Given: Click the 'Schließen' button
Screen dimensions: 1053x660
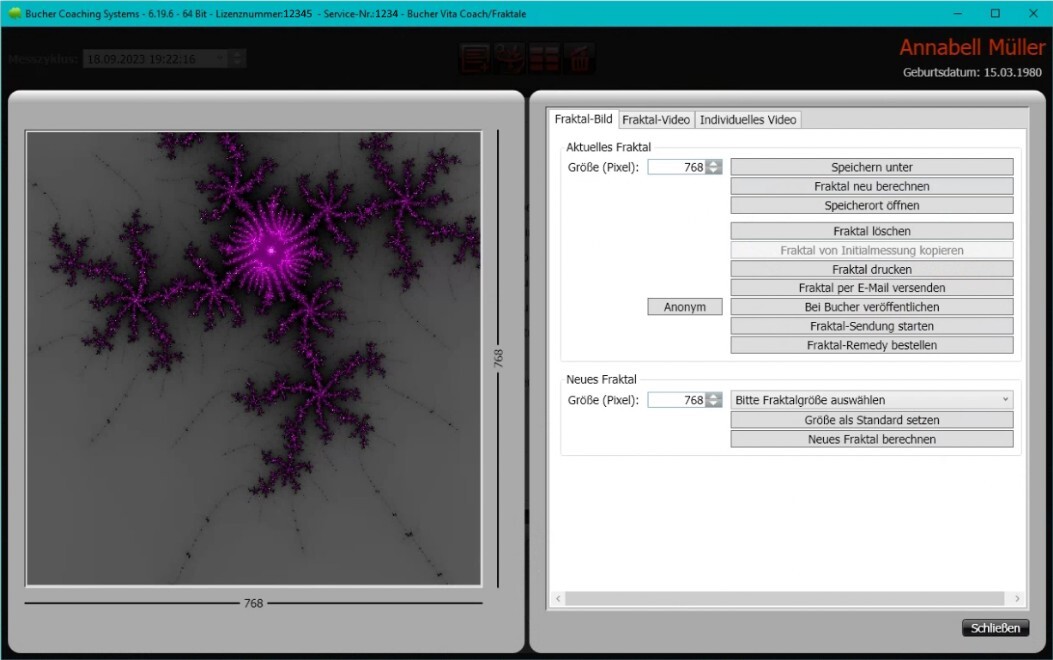Looking at the screenshot, I should 995,628.
